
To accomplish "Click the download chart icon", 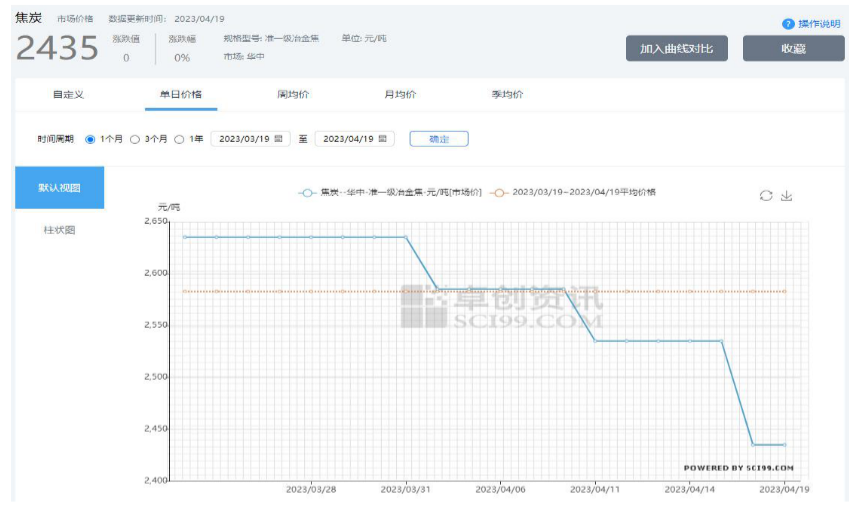I will coord(787,196).
